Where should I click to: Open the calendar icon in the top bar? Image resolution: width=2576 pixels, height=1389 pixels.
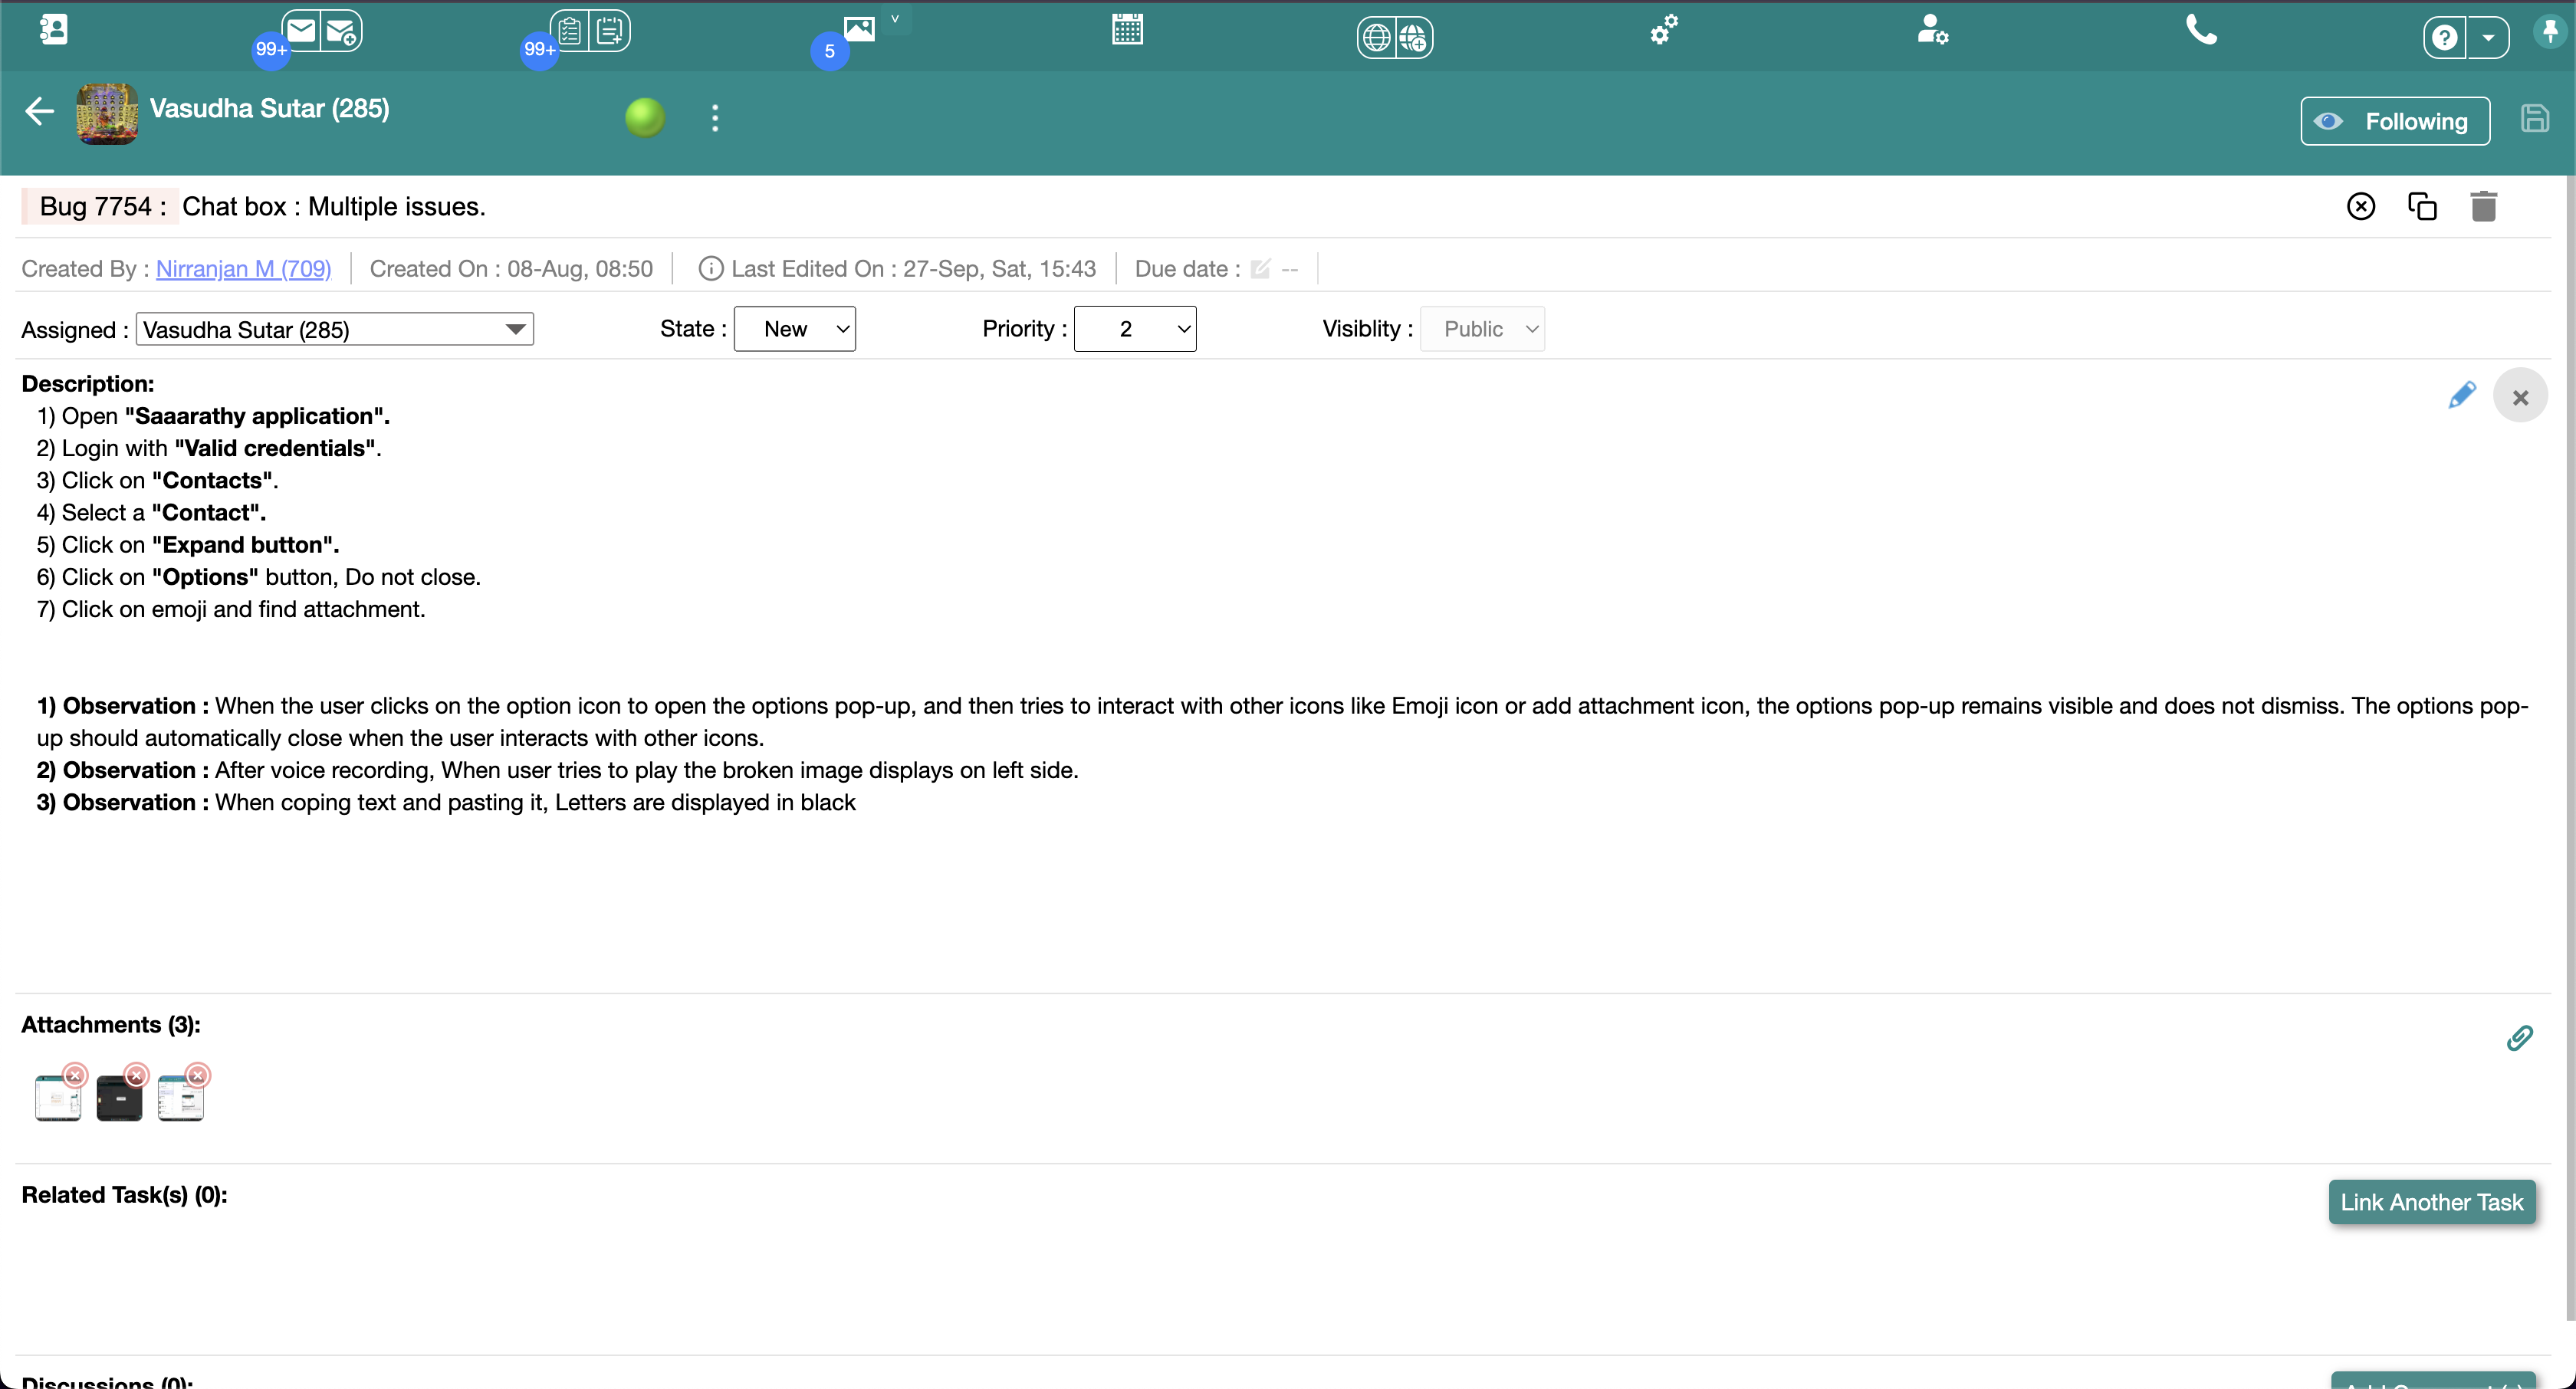(1127, 30)
